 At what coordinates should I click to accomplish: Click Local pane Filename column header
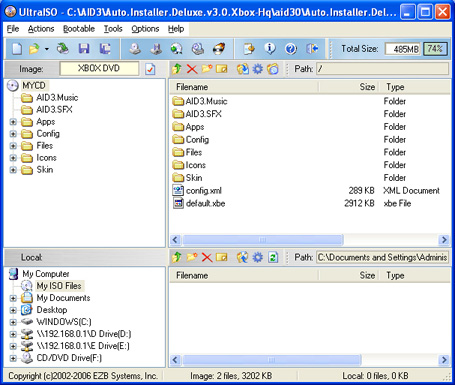[x=244, y=275]
